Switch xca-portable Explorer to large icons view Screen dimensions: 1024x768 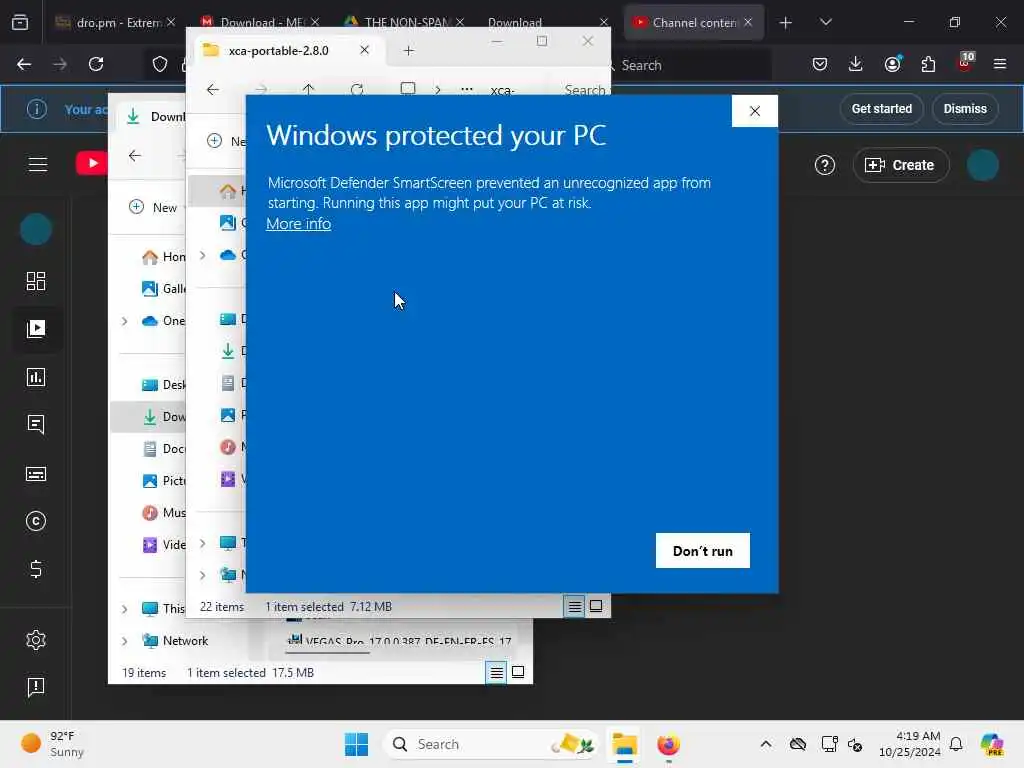click(x=596, y=607)
